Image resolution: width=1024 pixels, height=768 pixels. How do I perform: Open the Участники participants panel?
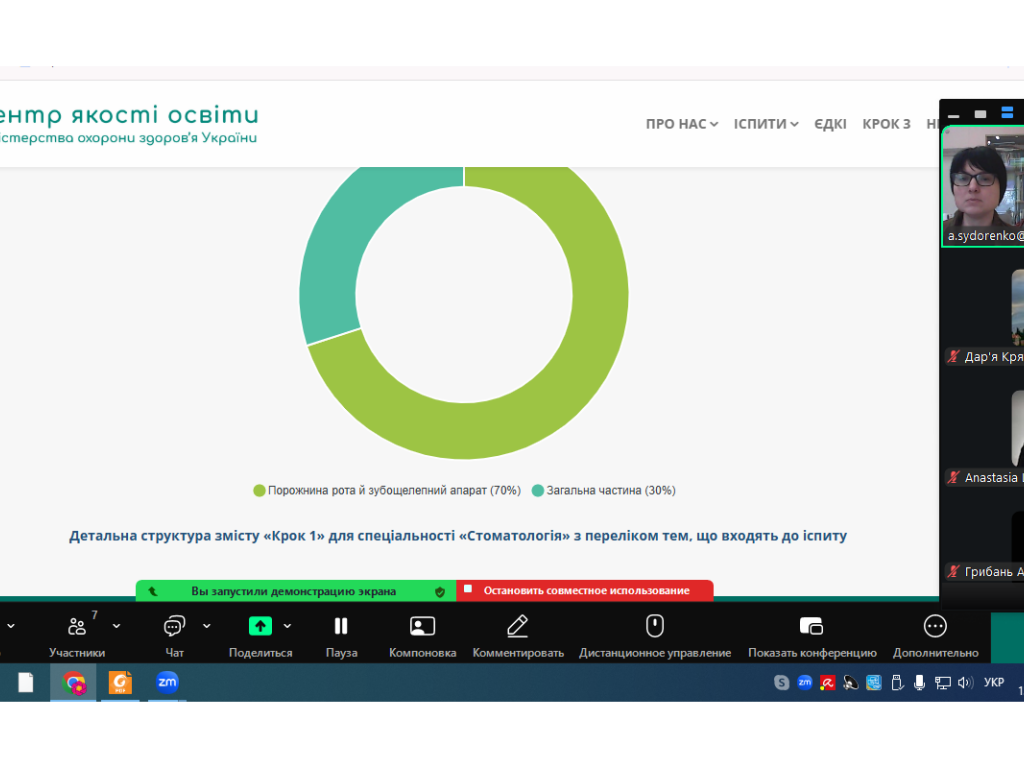[x=77, y=627]
